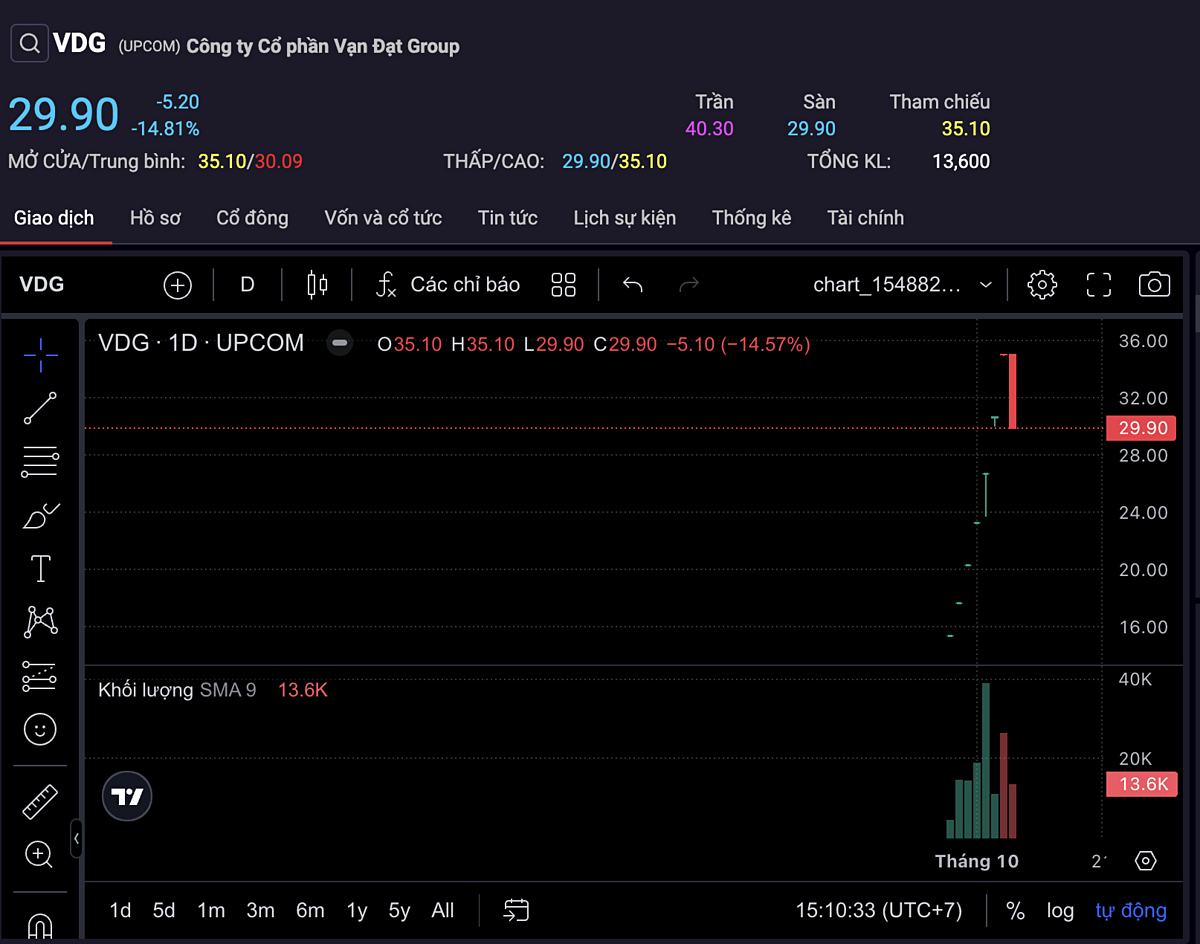Expand the chart layout name dropdown
Viewport: 1200px width, 944px height.
pyautogui.click(x=985, y=285)
